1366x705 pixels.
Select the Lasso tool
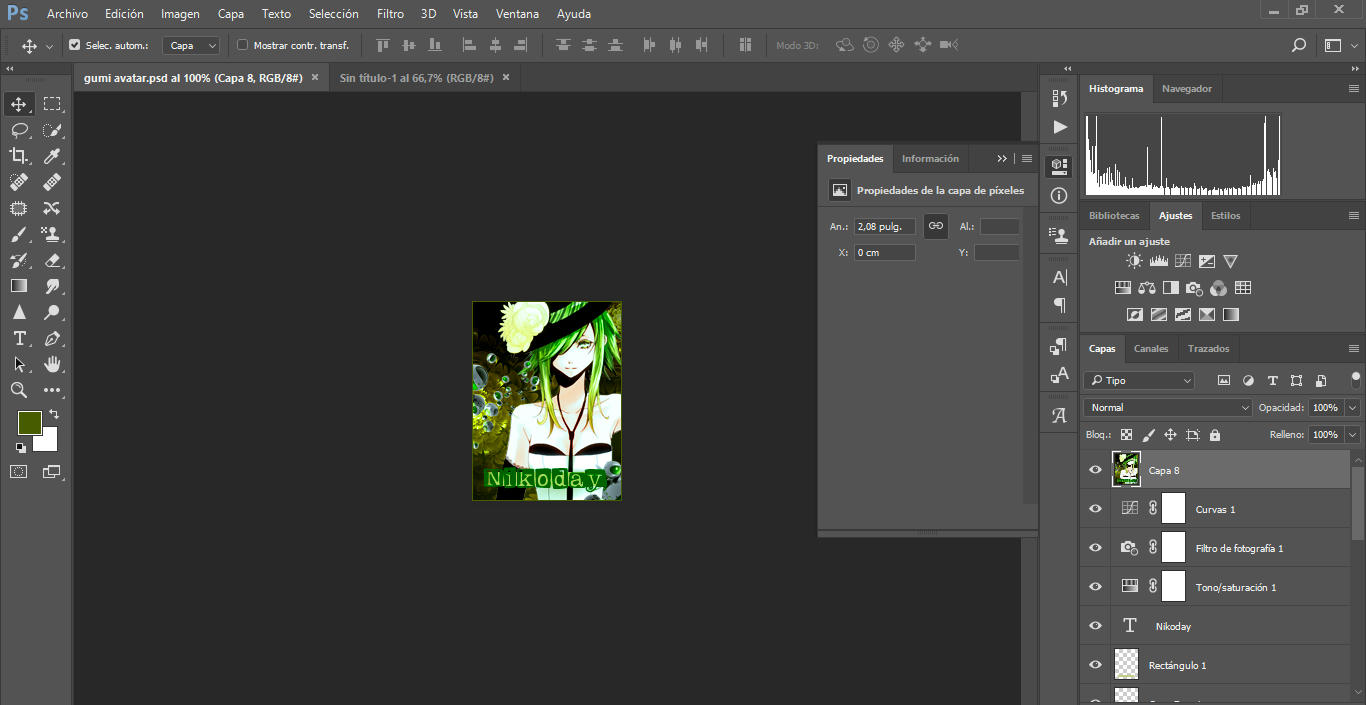point(19,130)
